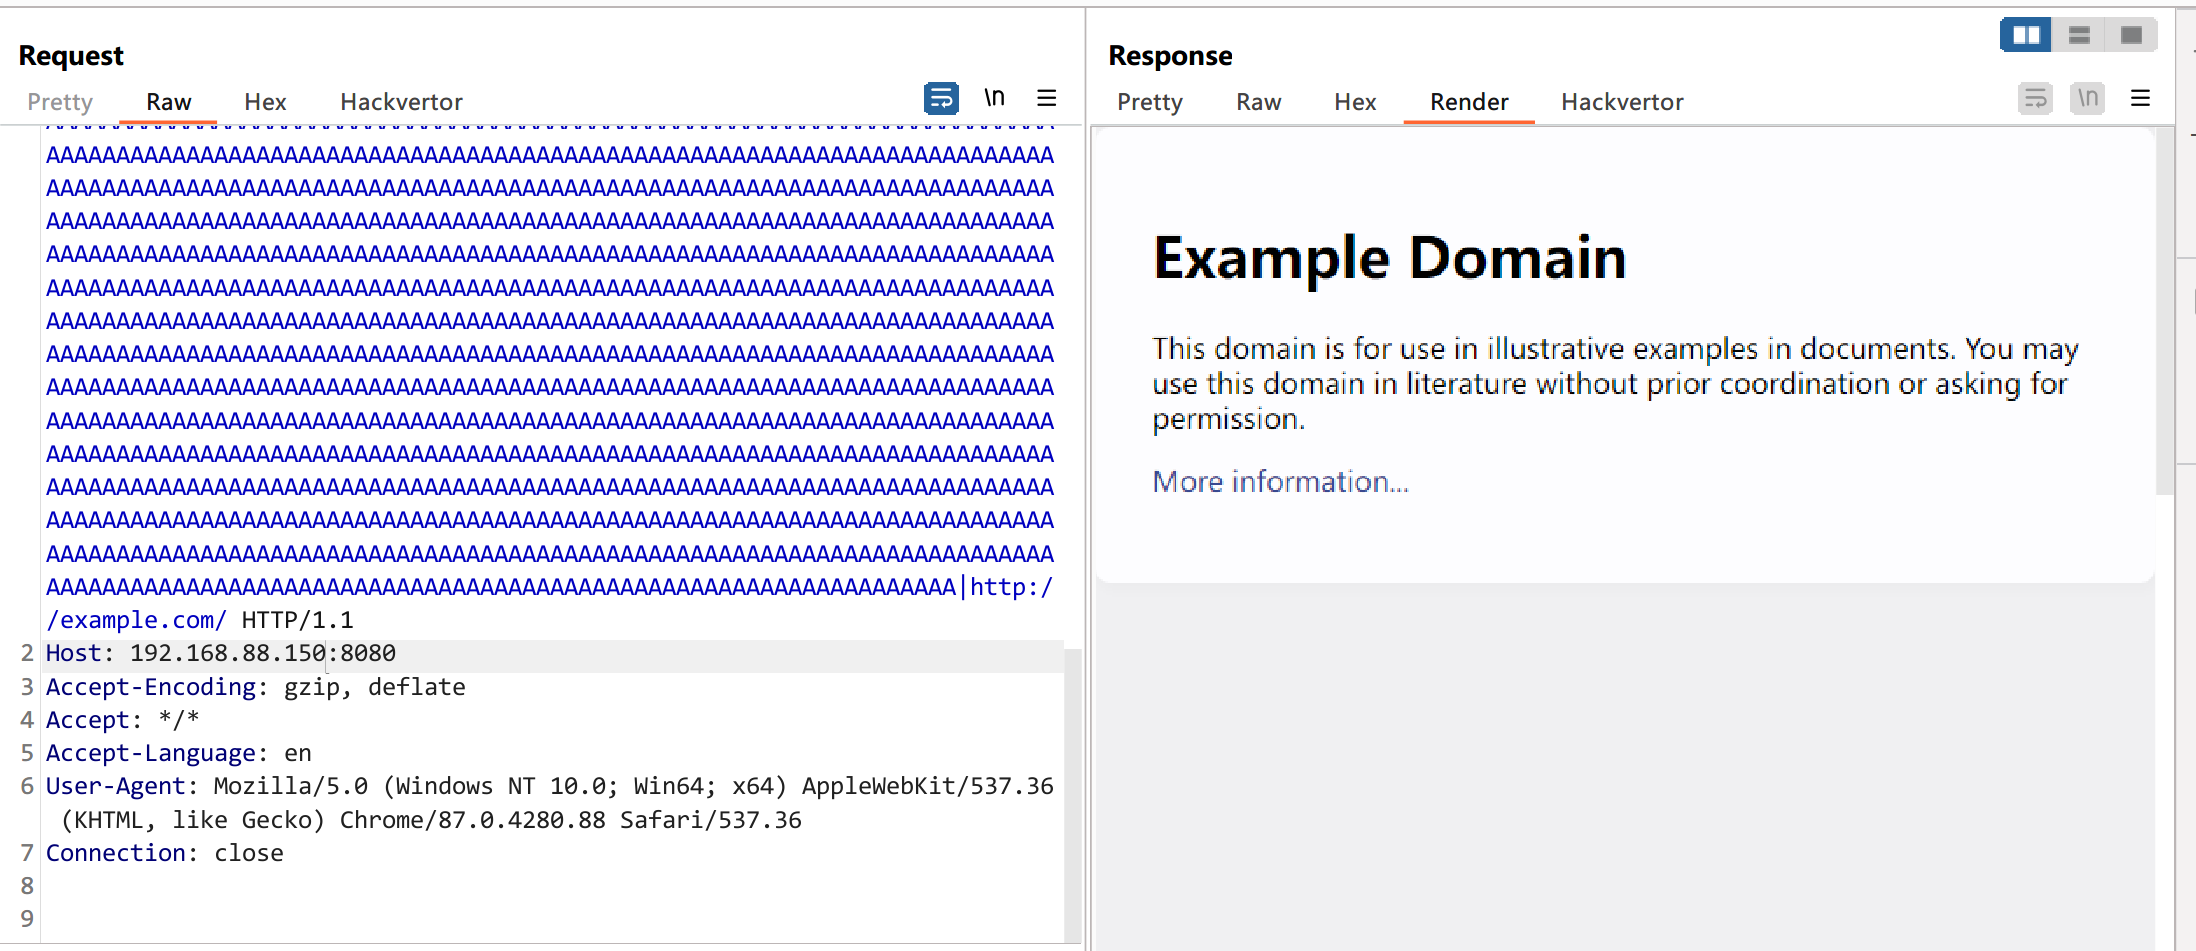Open the Request panel options menu

pyautogui.click(x=1047, y=98)
